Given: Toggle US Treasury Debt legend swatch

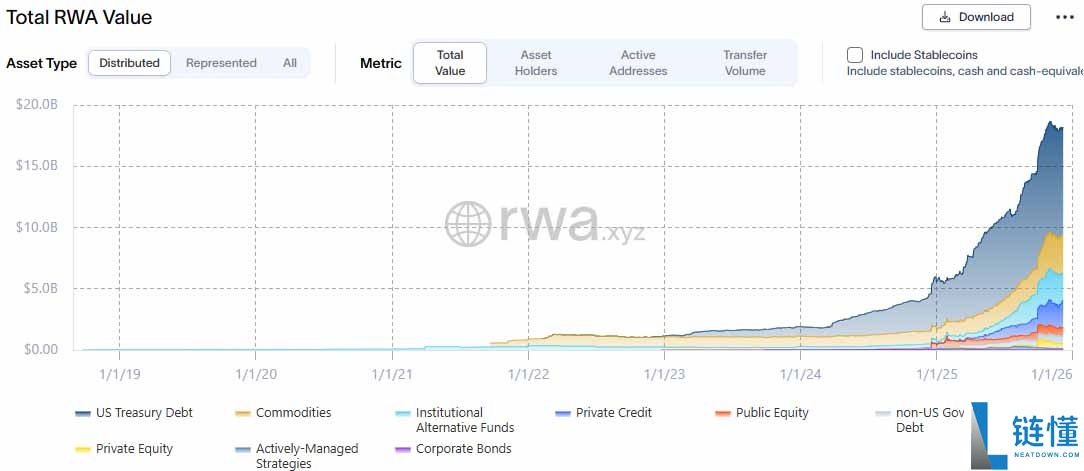Looking at the screenshot, I should 83,413.
